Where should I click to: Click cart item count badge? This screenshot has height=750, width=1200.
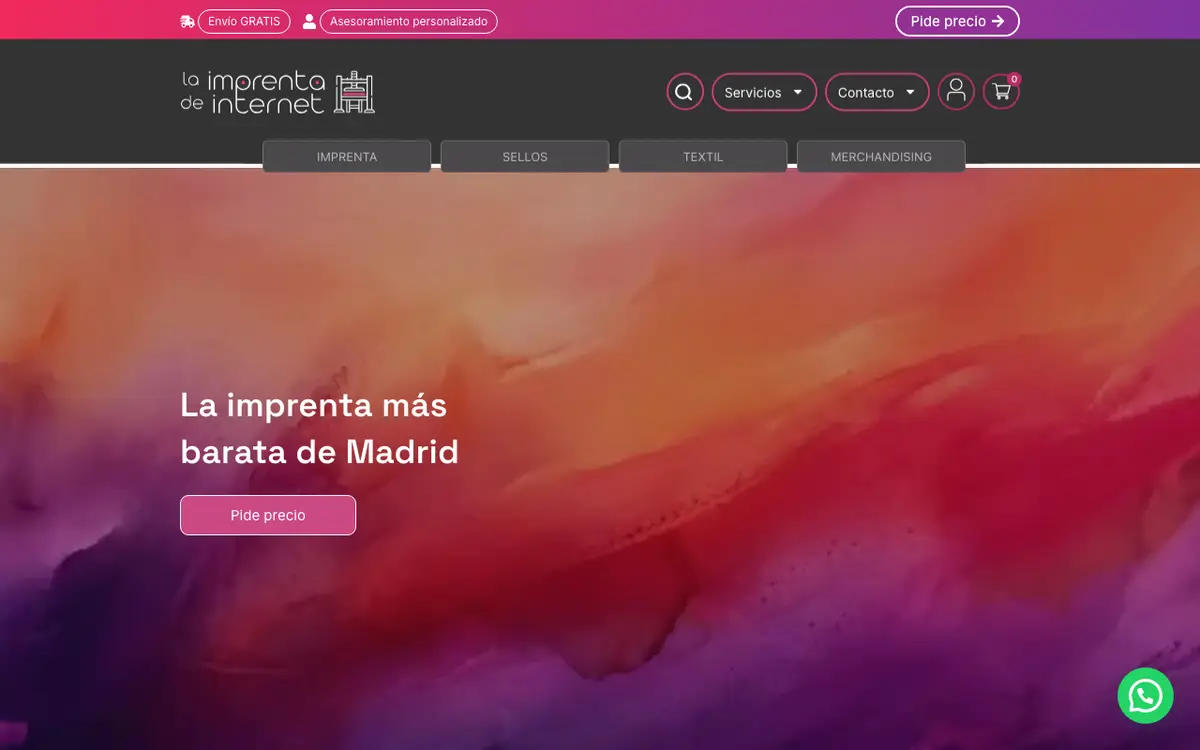click(1014, 79)
